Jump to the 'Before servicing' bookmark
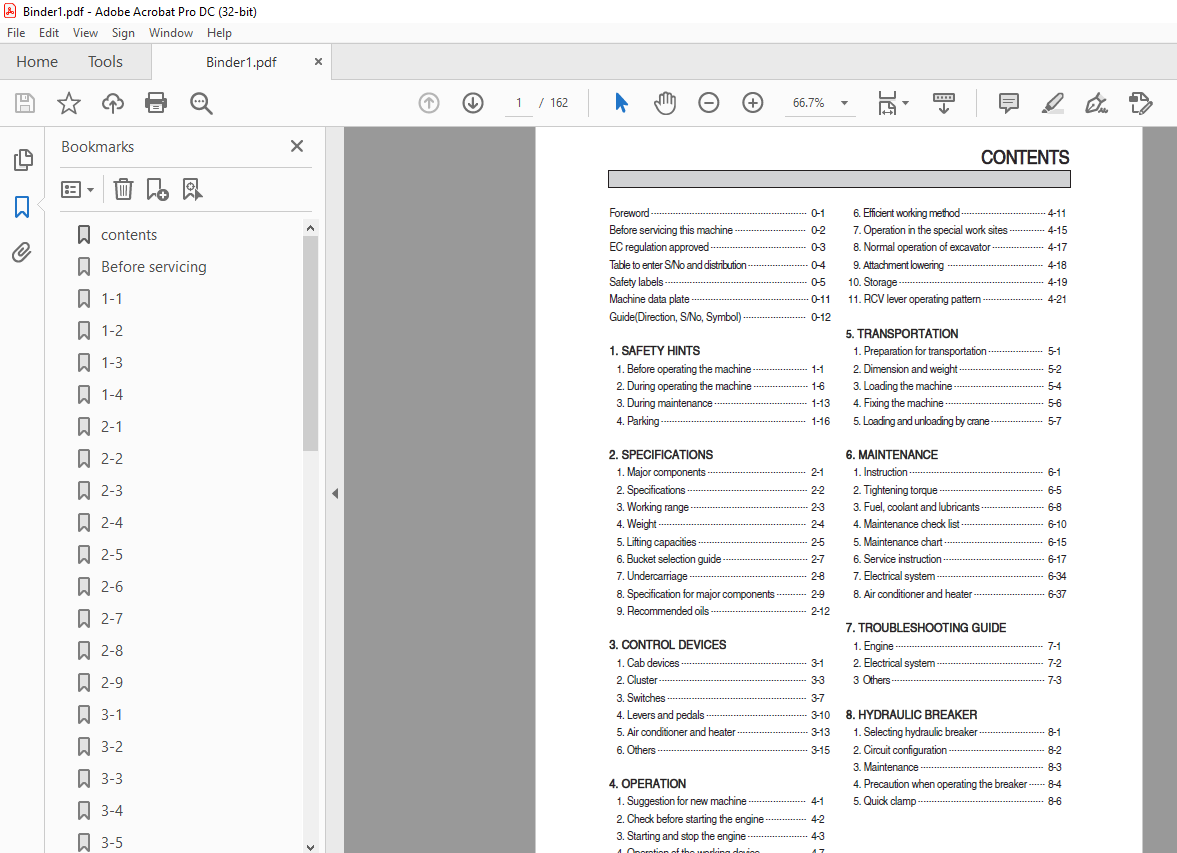The width and height of the screenshot is (1177, 853). click(x=154, y=267)
